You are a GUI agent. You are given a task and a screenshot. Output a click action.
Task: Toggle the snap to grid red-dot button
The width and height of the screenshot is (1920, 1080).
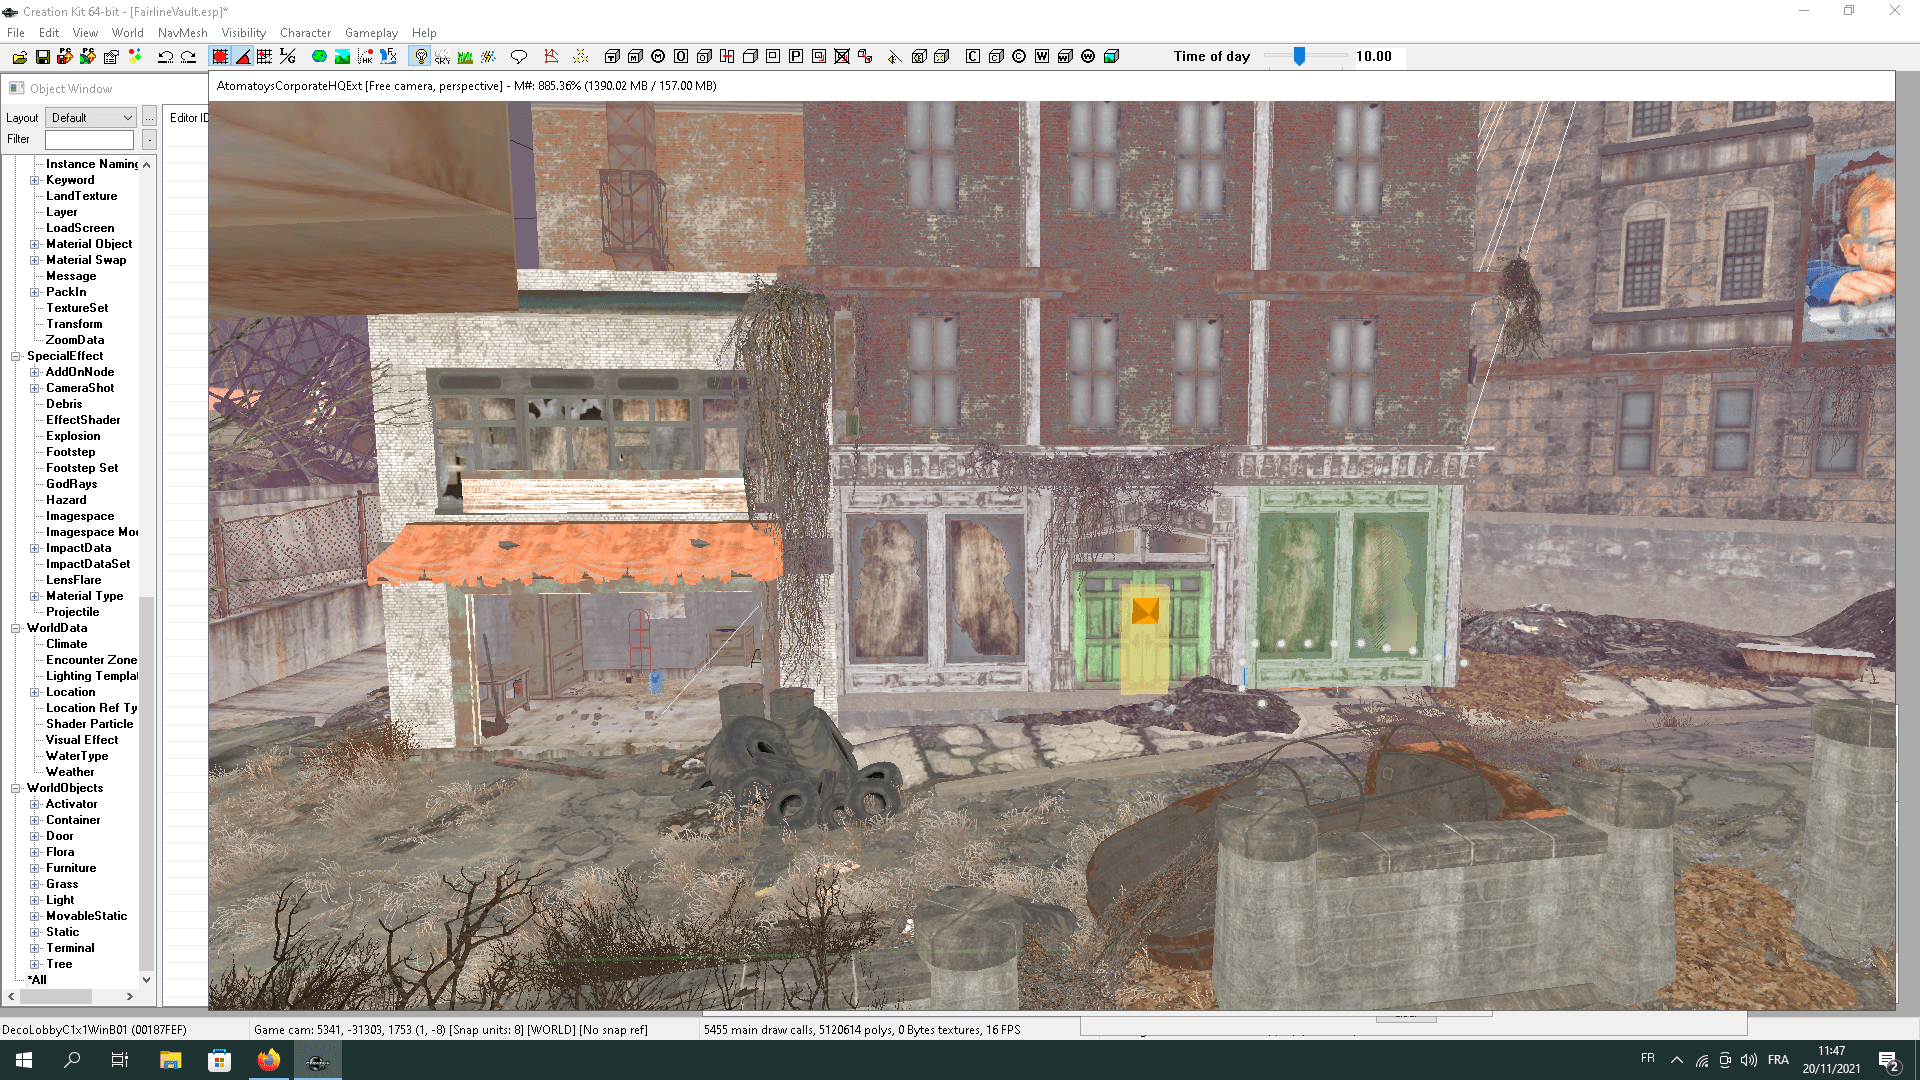[x=220, y=57]
